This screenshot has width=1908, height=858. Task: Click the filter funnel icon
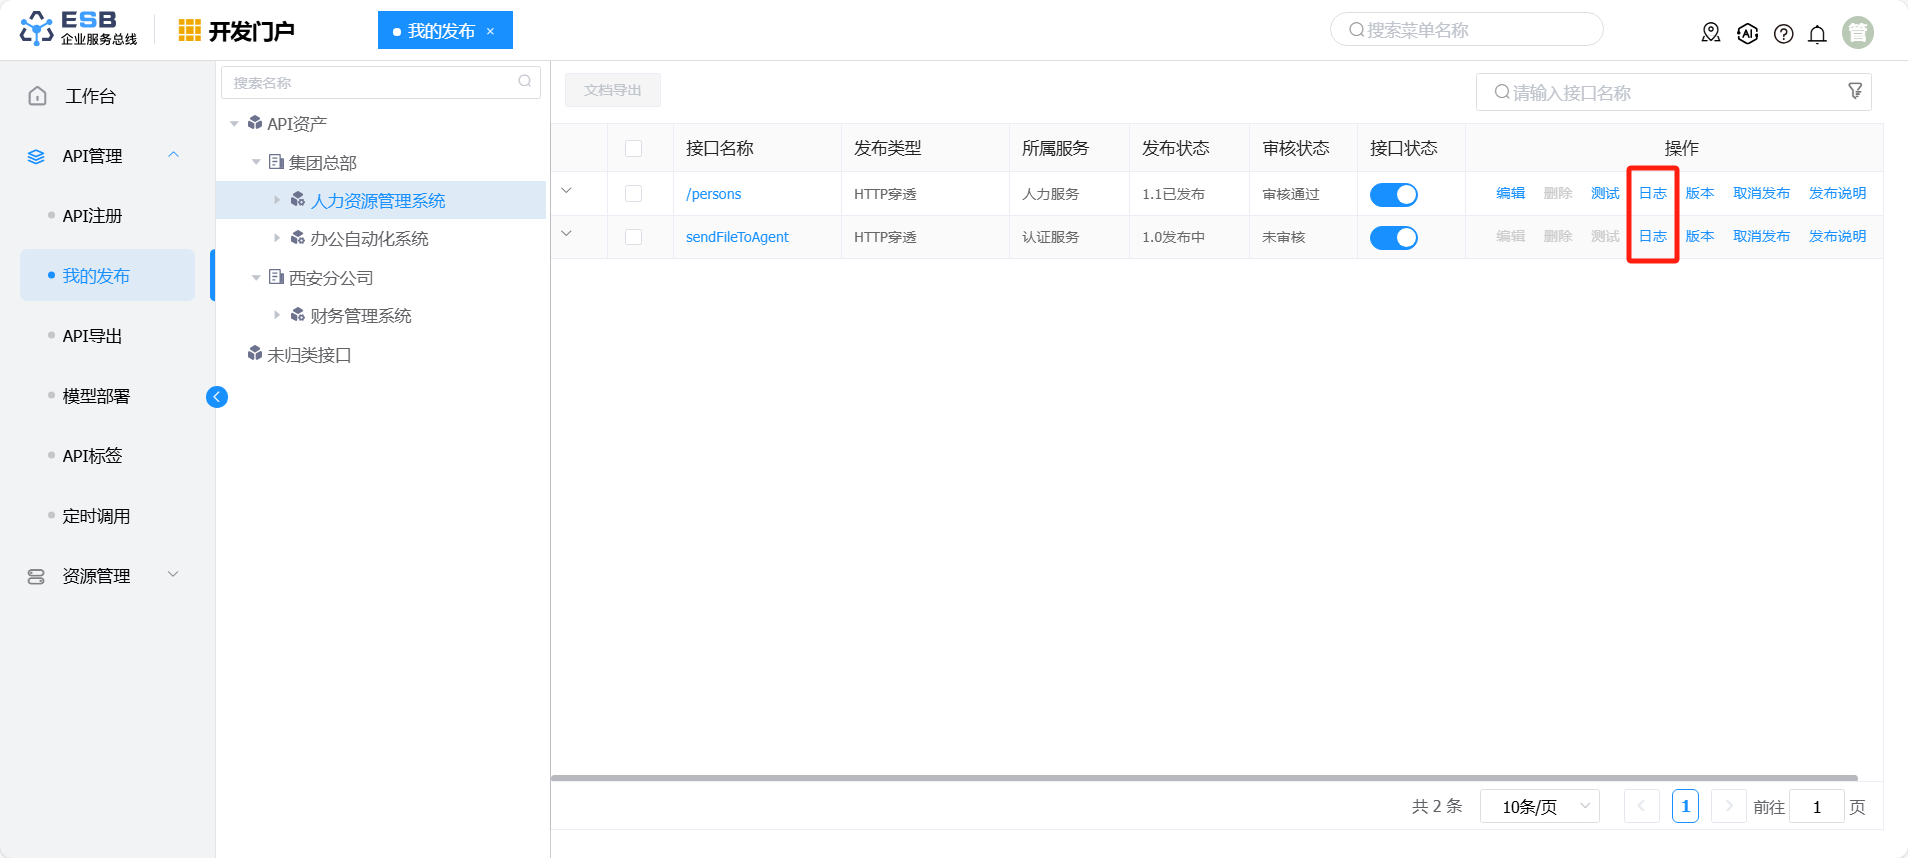1855,91
